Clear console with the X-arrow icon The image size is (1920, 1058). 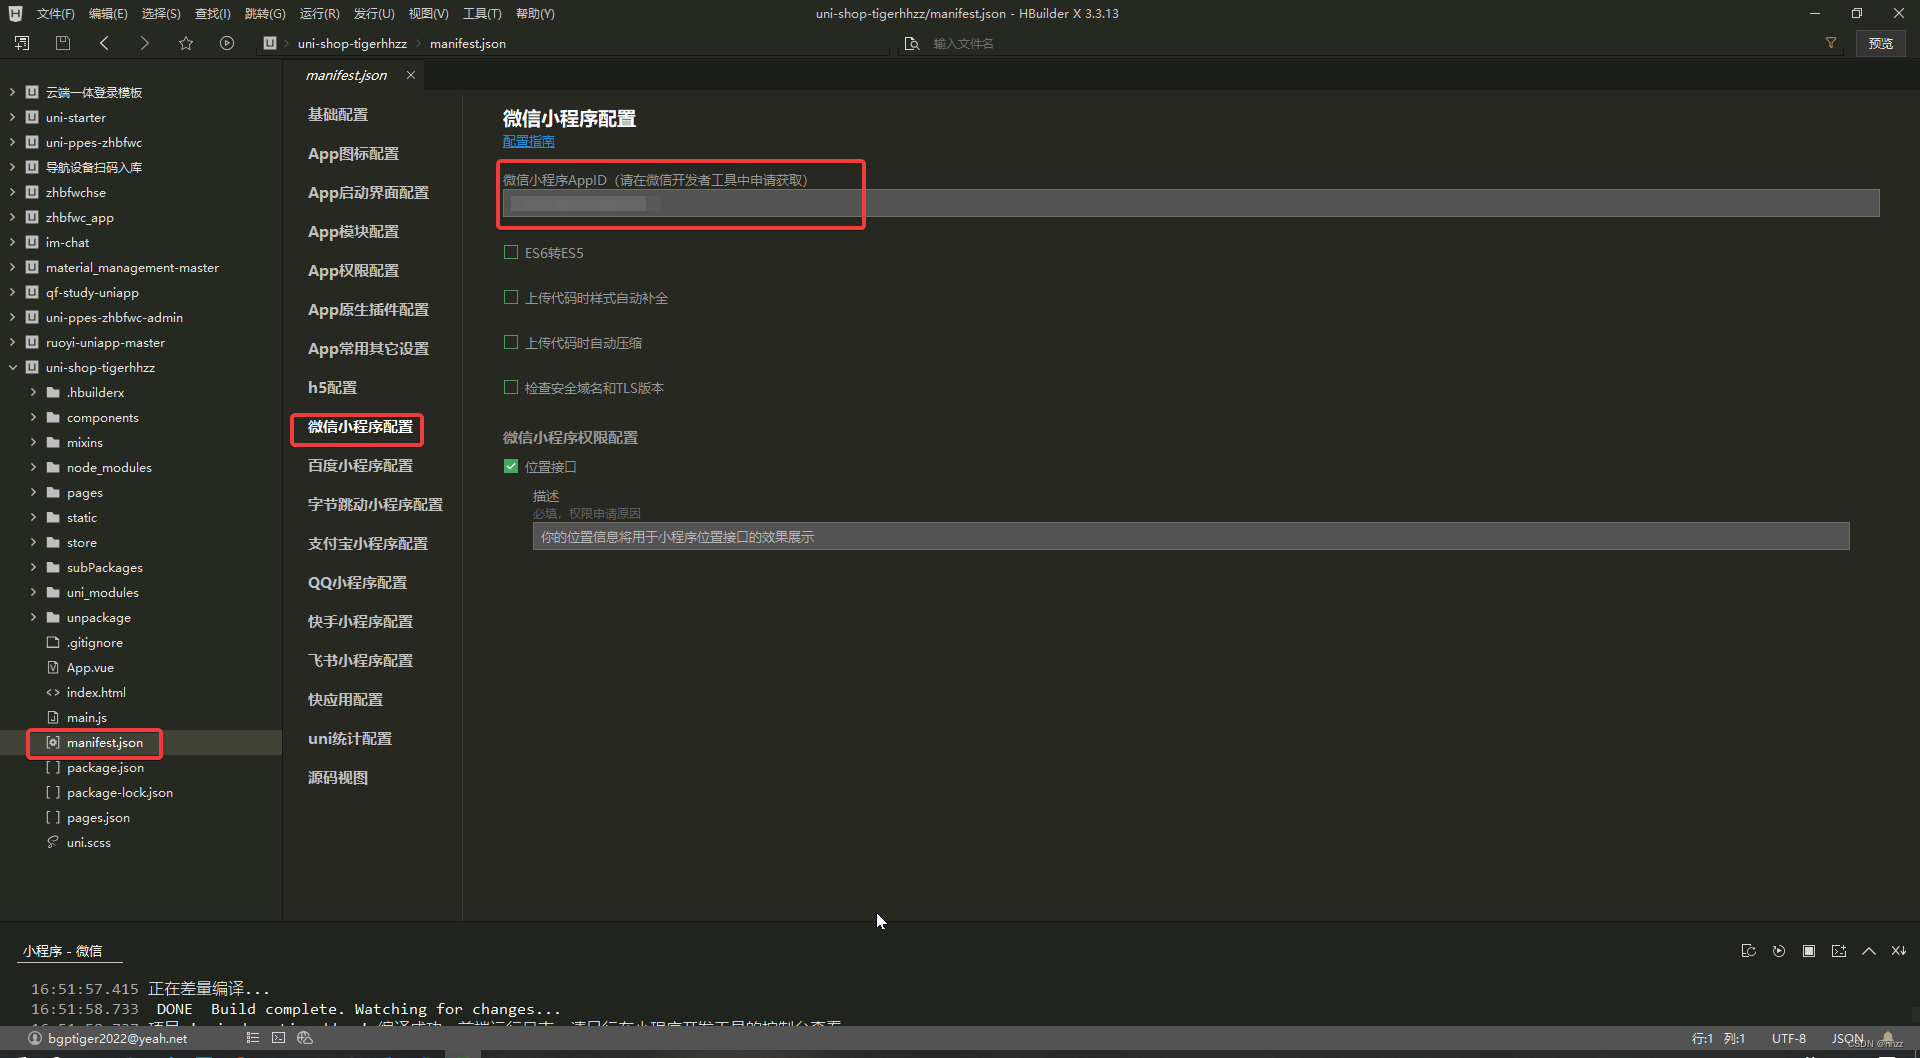pyautogui.click(x=1899, y=951)
